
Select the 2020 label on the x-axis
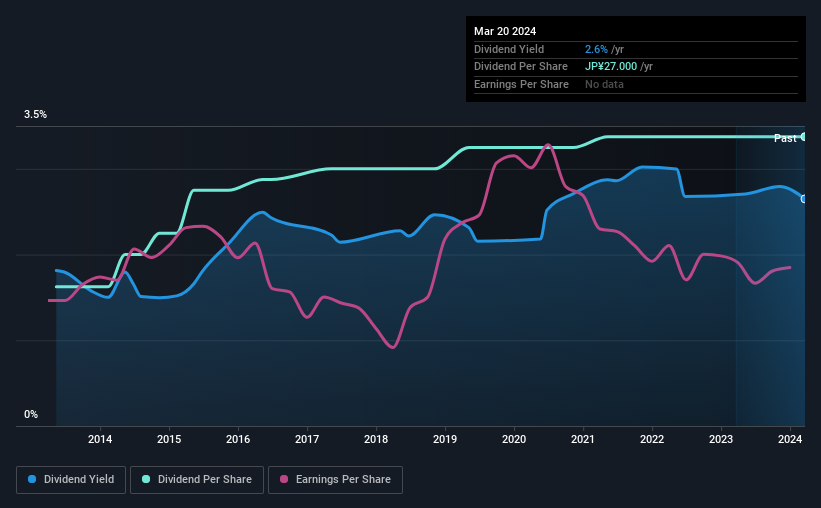514,439
